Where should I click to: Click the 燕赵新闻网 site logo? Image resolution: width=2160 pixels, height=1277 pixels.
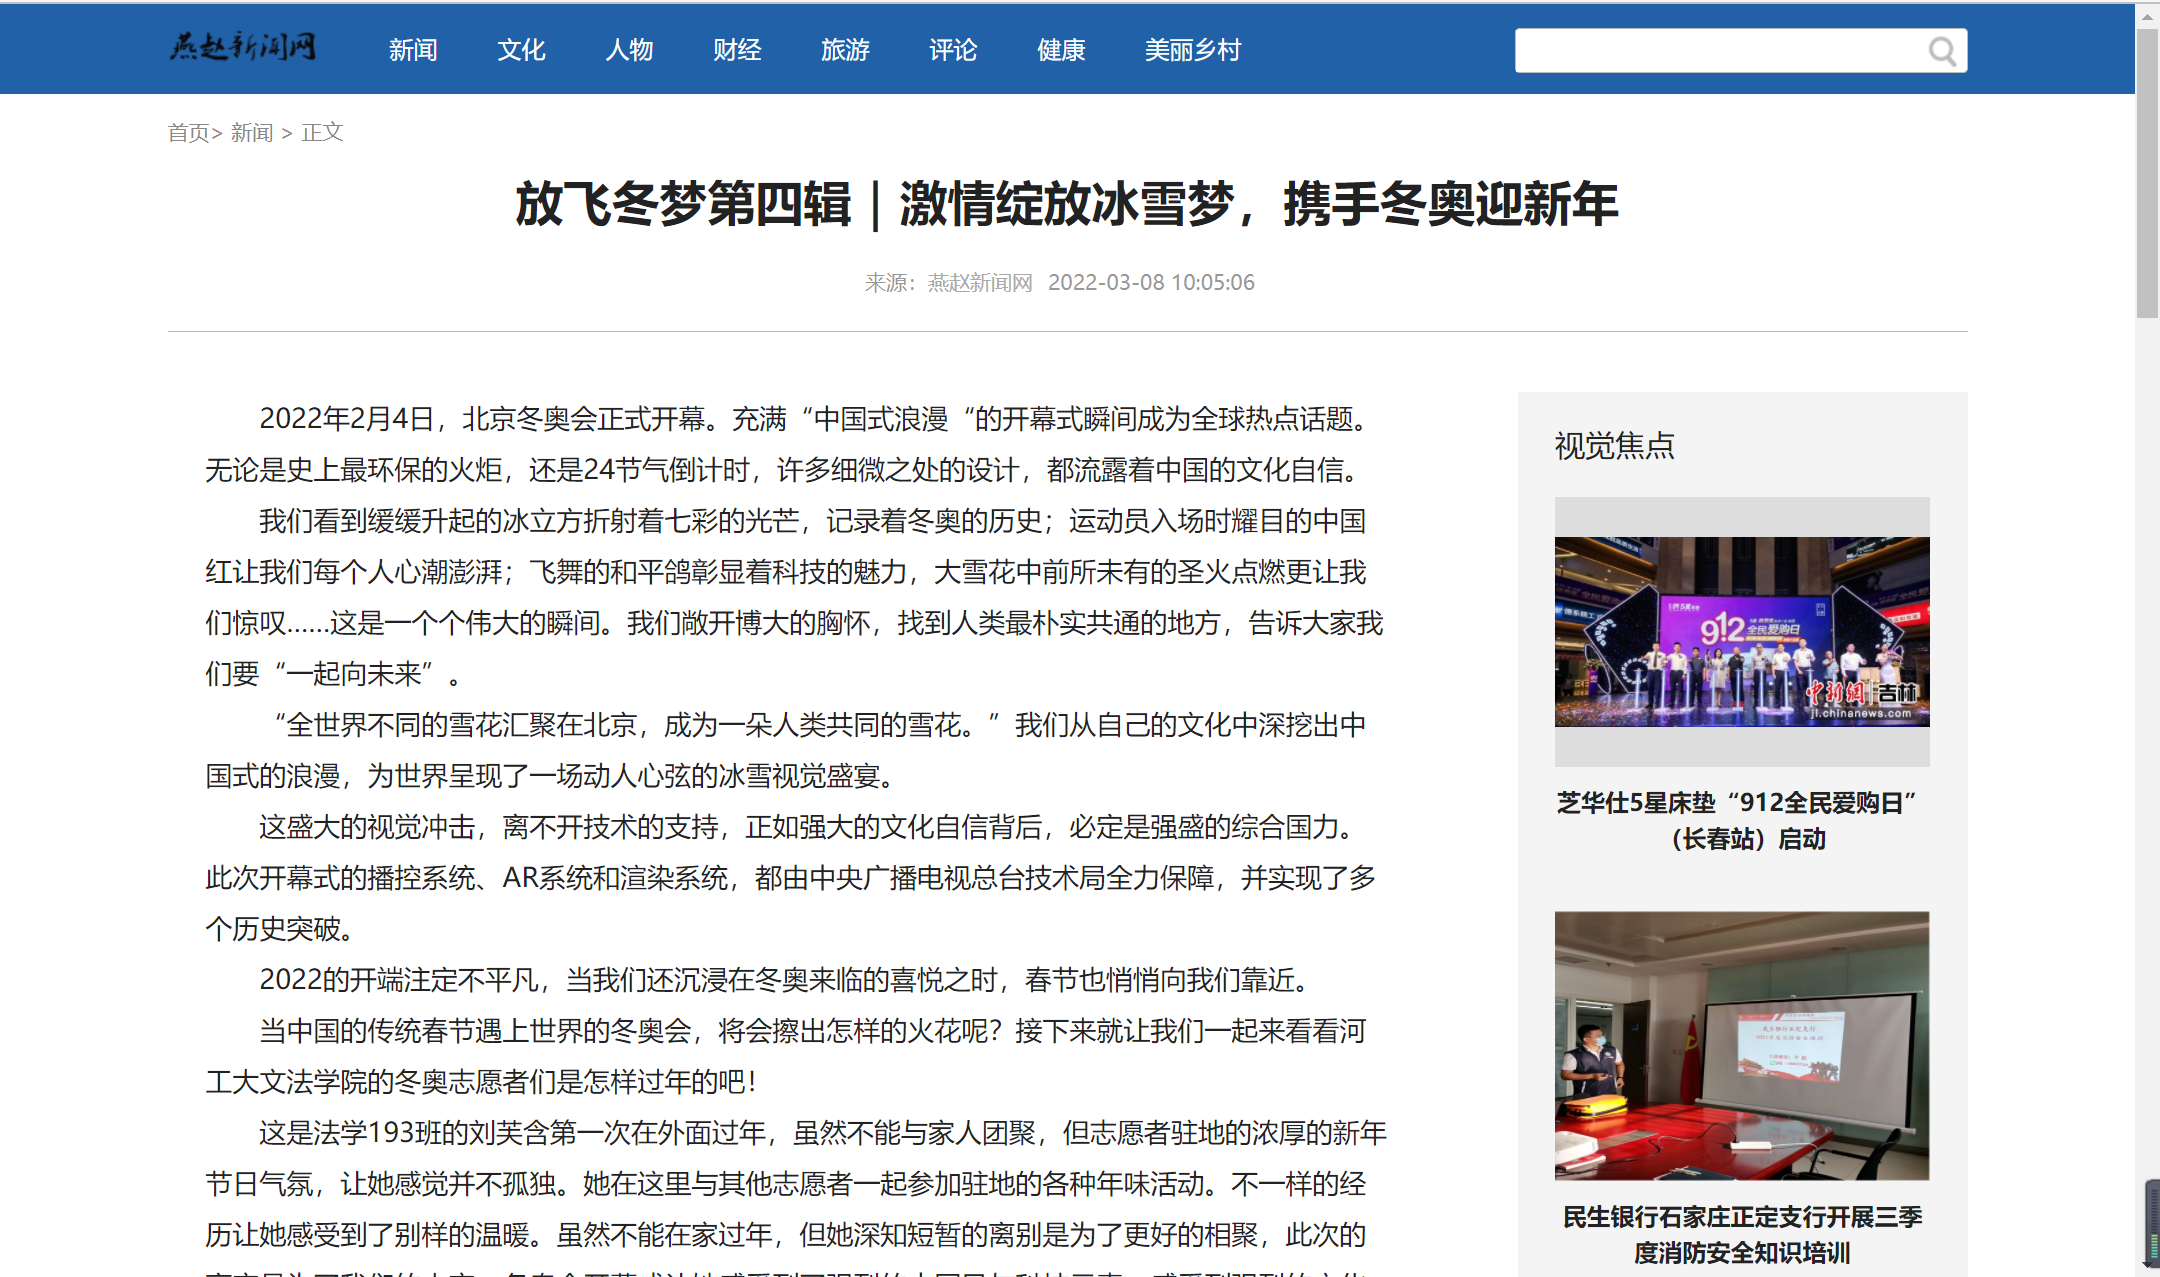(243, 47)
